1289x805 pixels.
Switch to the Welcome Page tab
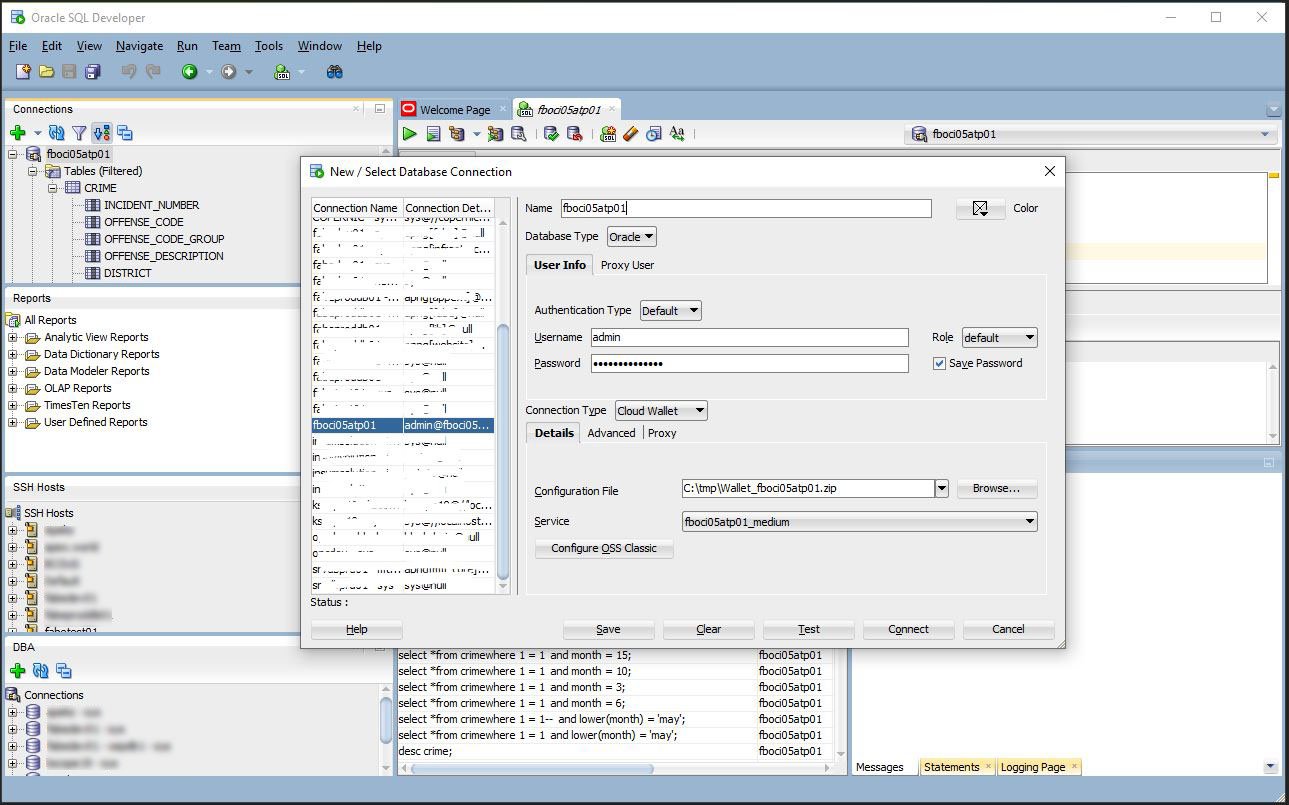pyautogui.click(x=454, y=110)
